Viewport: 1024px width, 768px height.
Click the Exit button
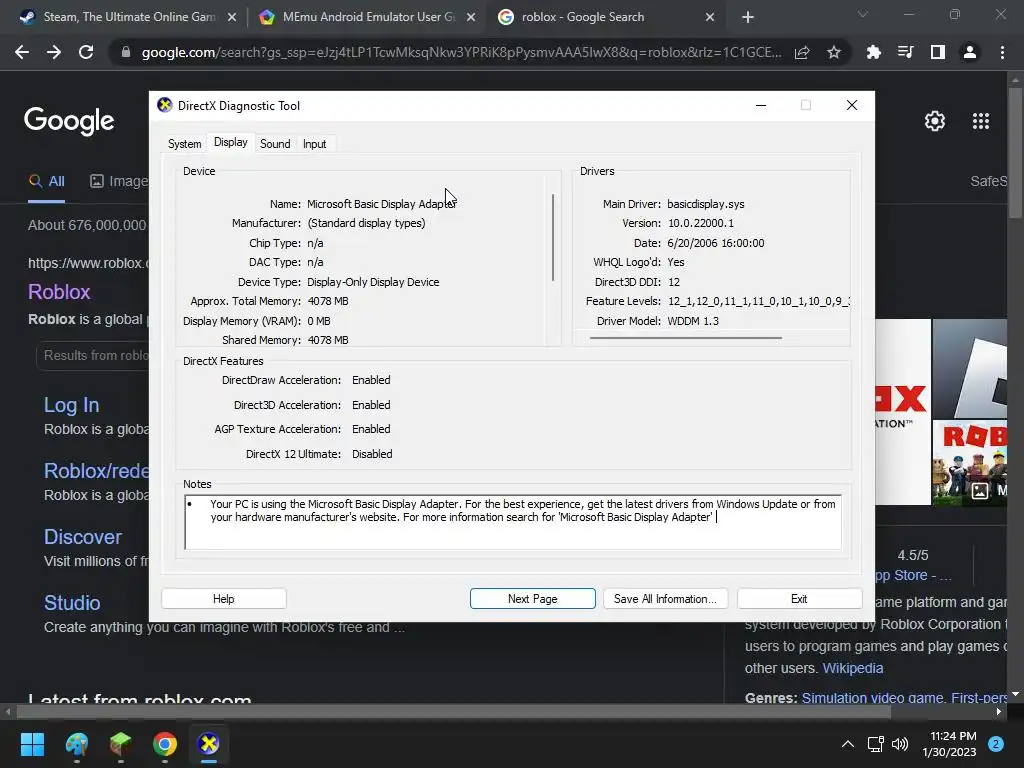(799, 599)
